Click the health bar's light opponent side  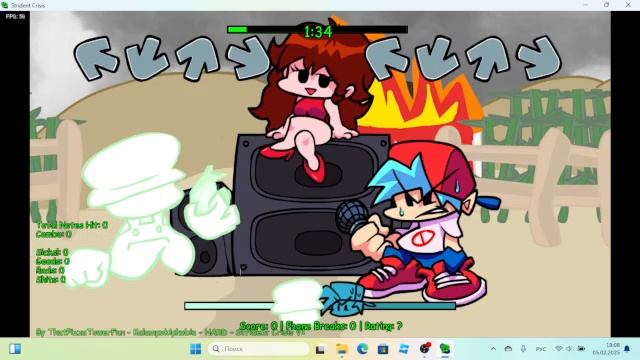pos(229,306)
